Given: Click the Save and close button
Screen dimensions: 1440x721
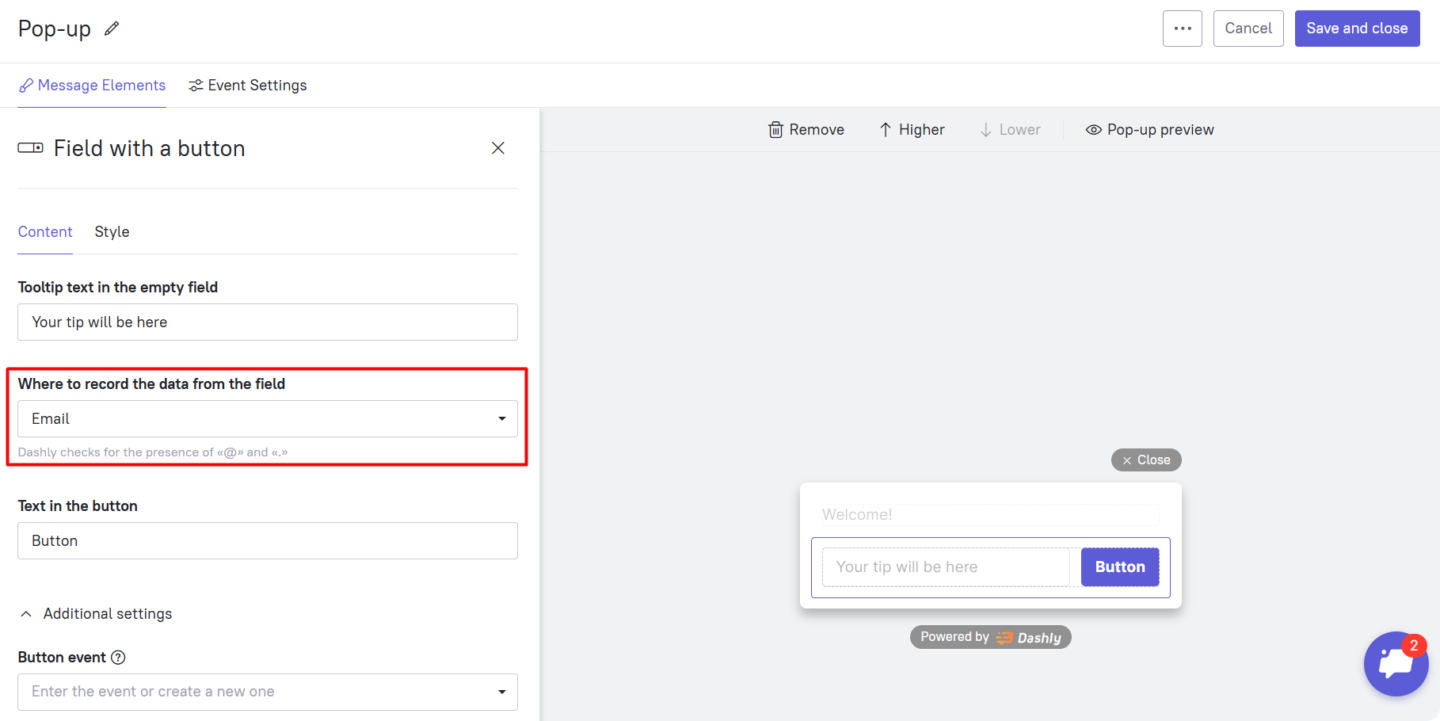Looking at the screenshot, I should click(1356, 28).
